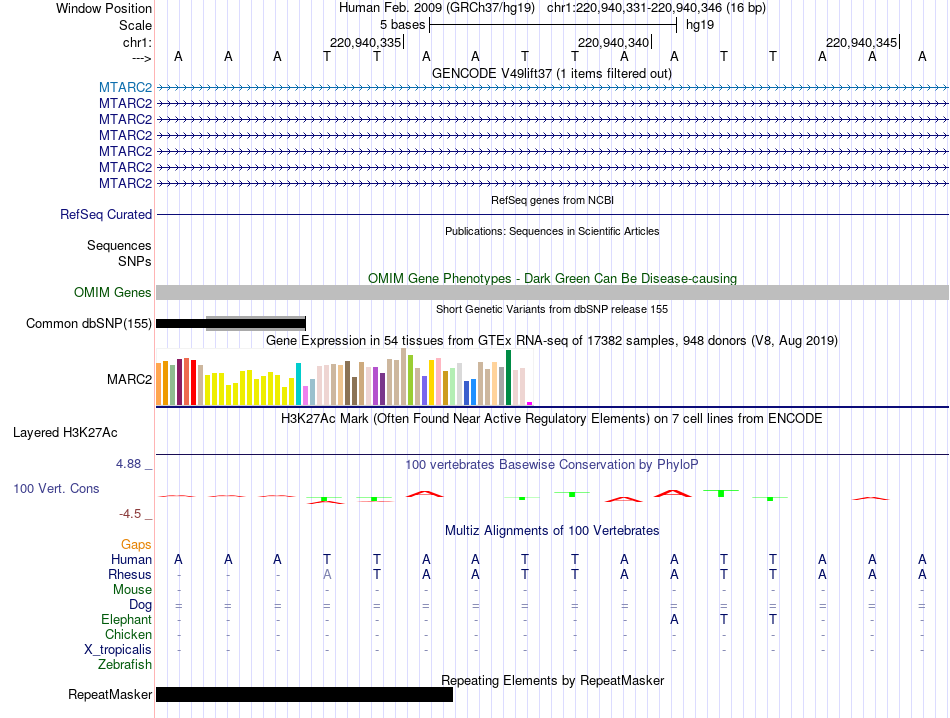Click the 100 Vert. Cons label
Viewport: 950px width, 718px height.
coord(56,488)
